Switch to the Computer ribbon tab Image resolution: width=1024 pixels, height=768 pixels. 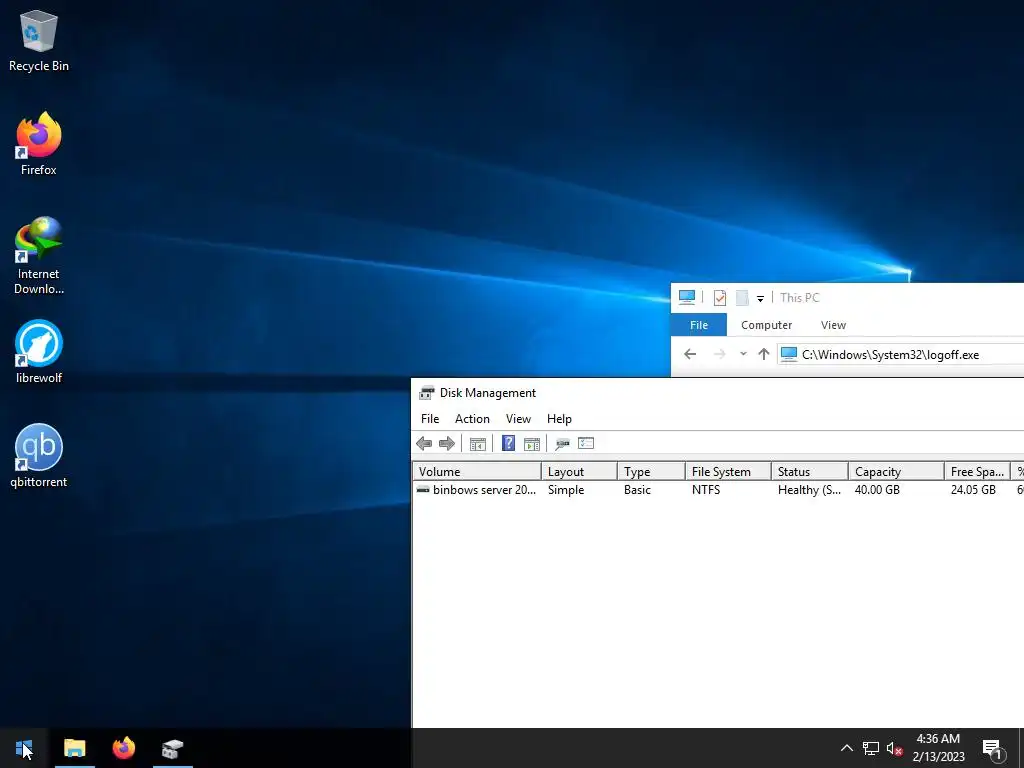click(766, 325)
